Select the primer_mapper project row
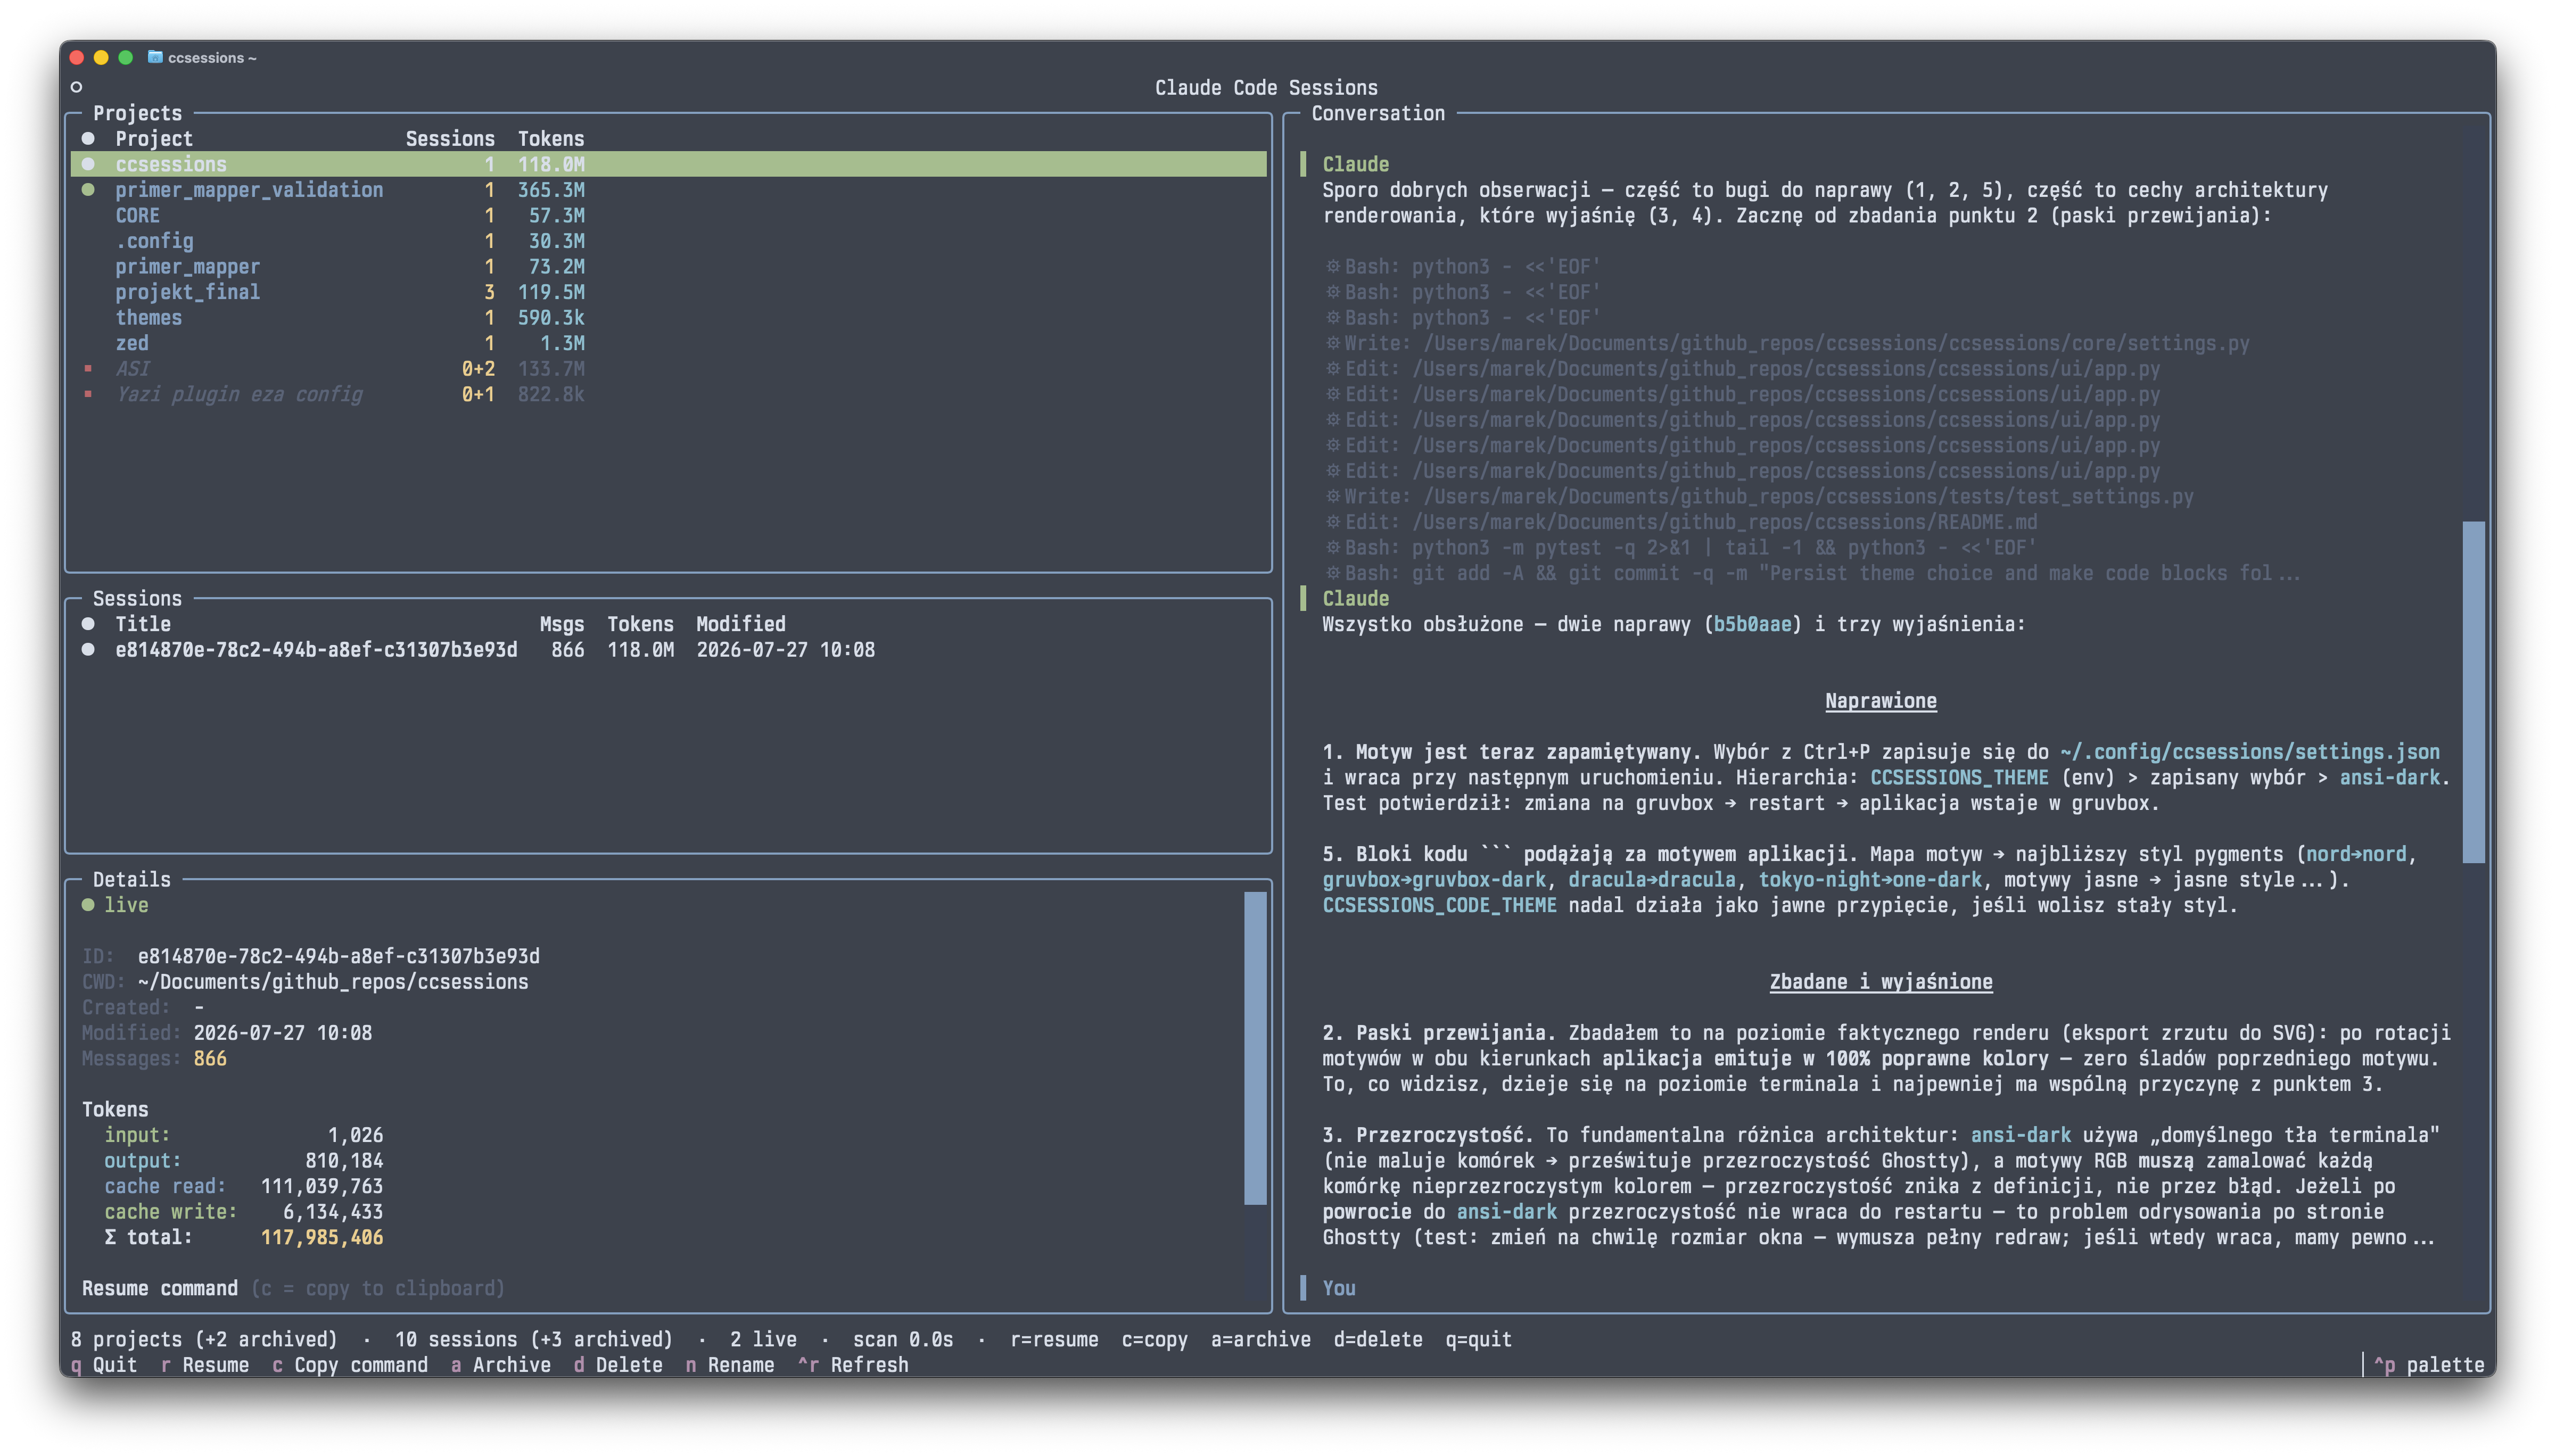 click(668, 267)
